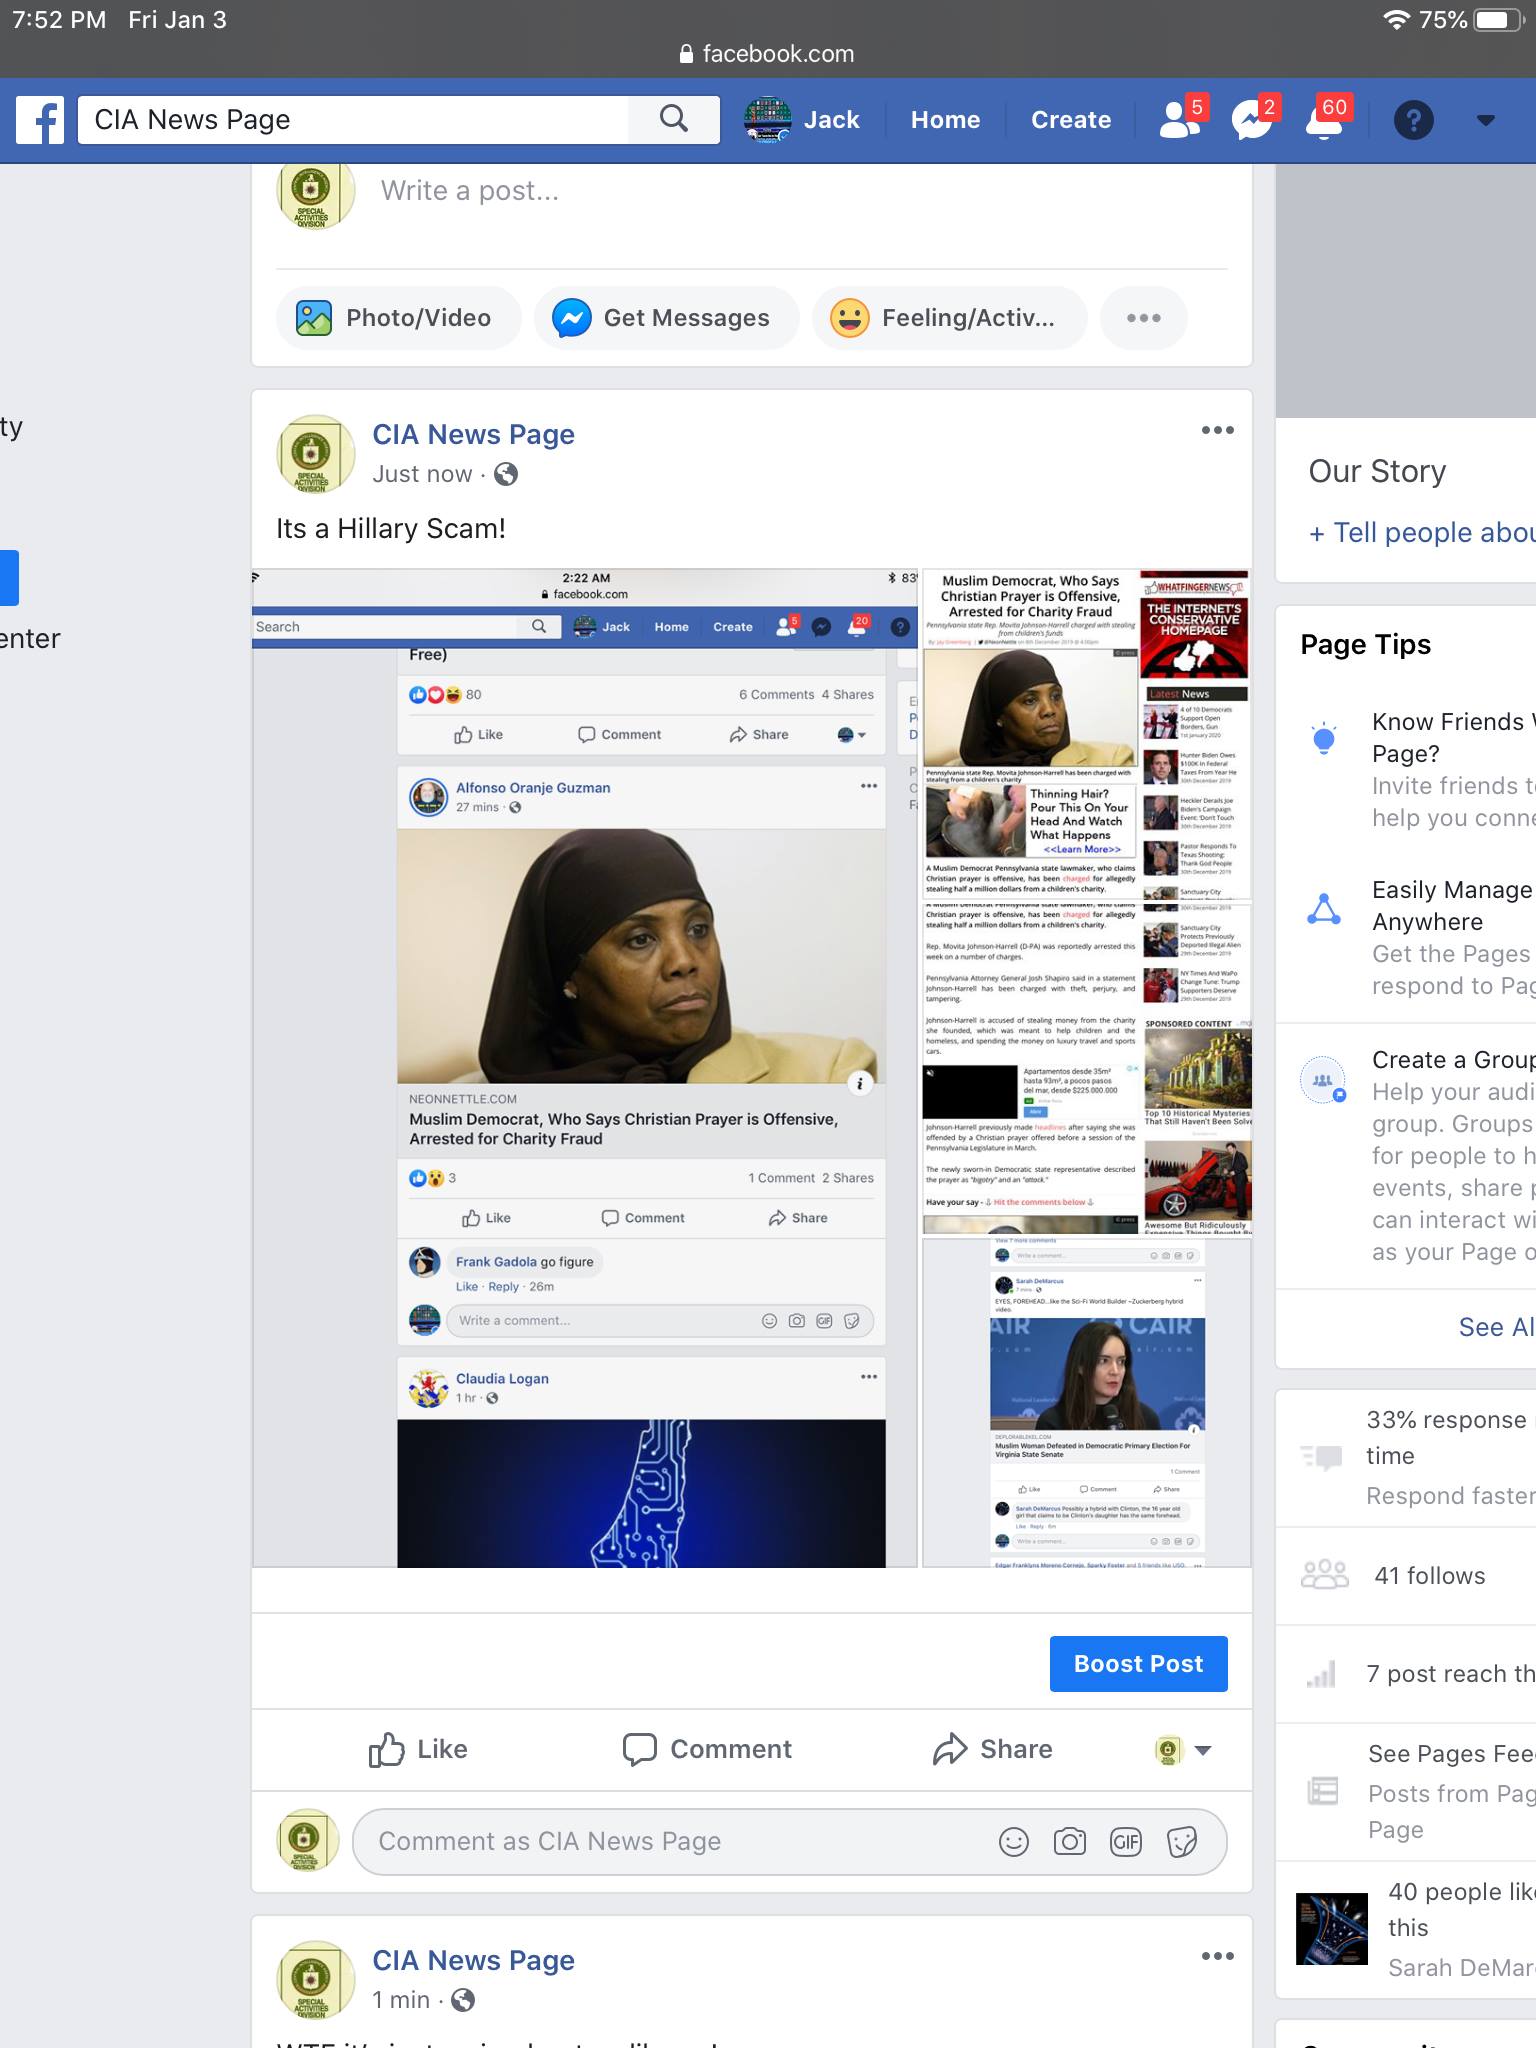Expand more post options ellipsis button
Viewport: 1536px width, 2048px height.
1143,318
